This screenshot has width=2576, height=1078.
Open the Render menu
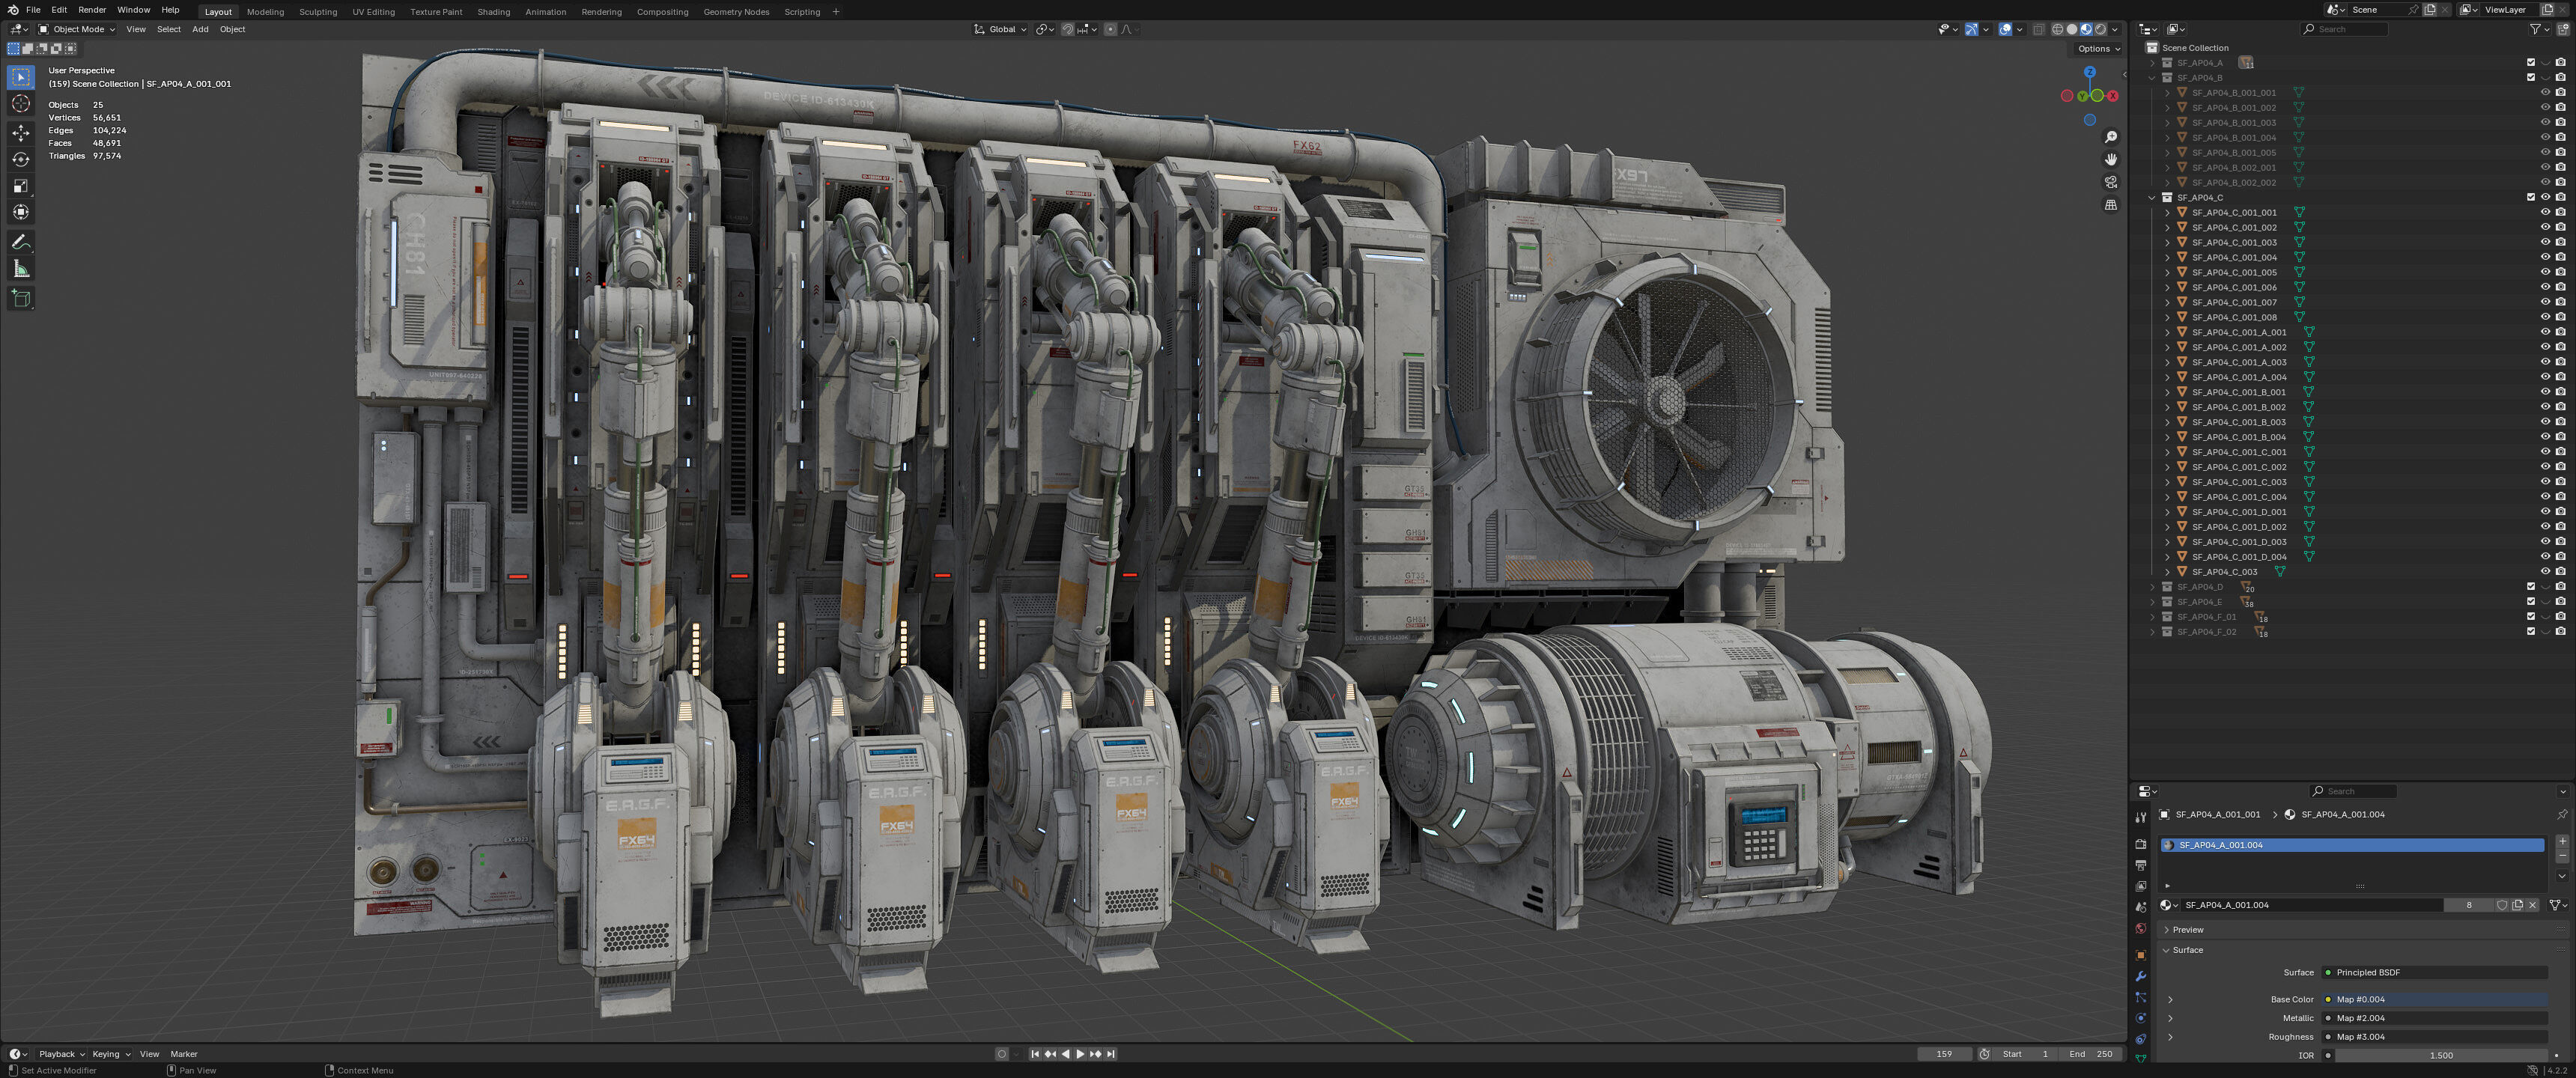(92, 10)
